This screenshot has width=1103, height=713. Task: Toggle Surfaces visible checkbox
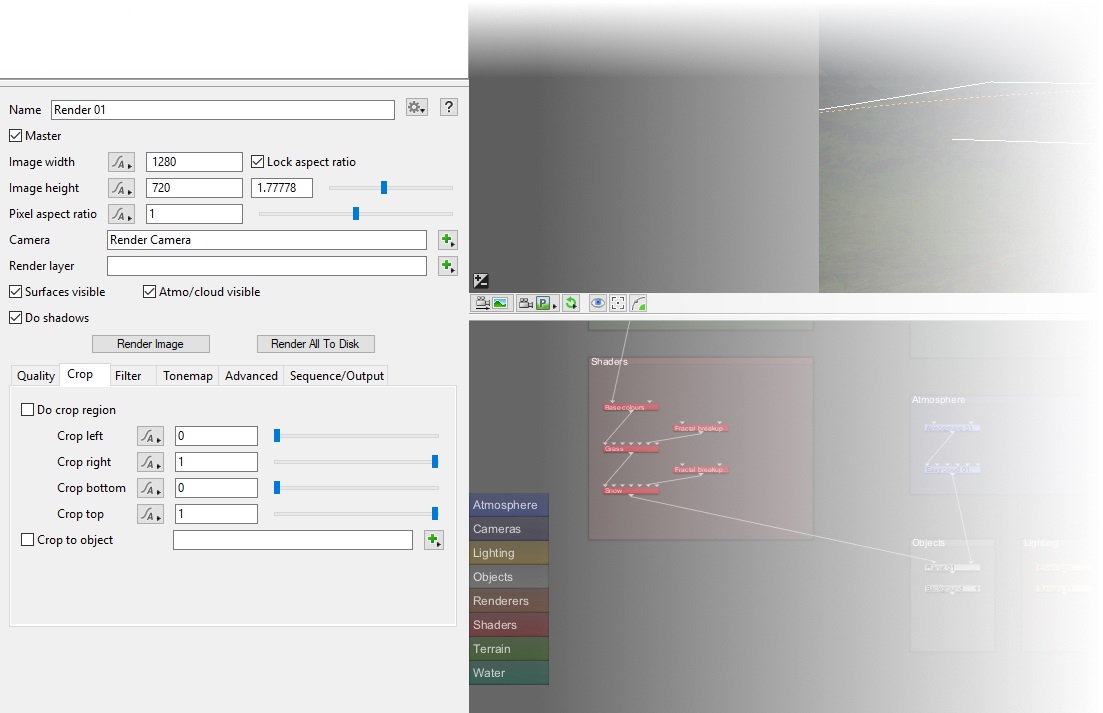[x=15, y=292]
